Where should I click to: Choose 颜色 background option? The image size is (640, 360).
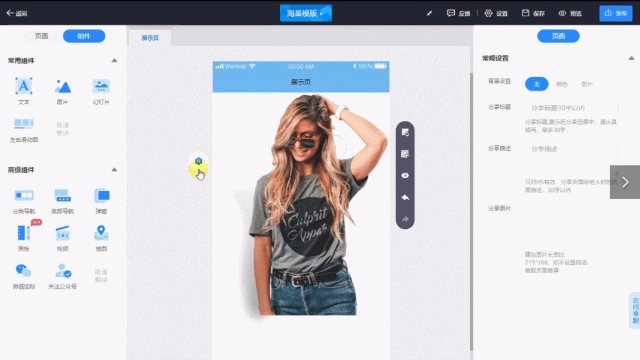(x=562, y=84)
